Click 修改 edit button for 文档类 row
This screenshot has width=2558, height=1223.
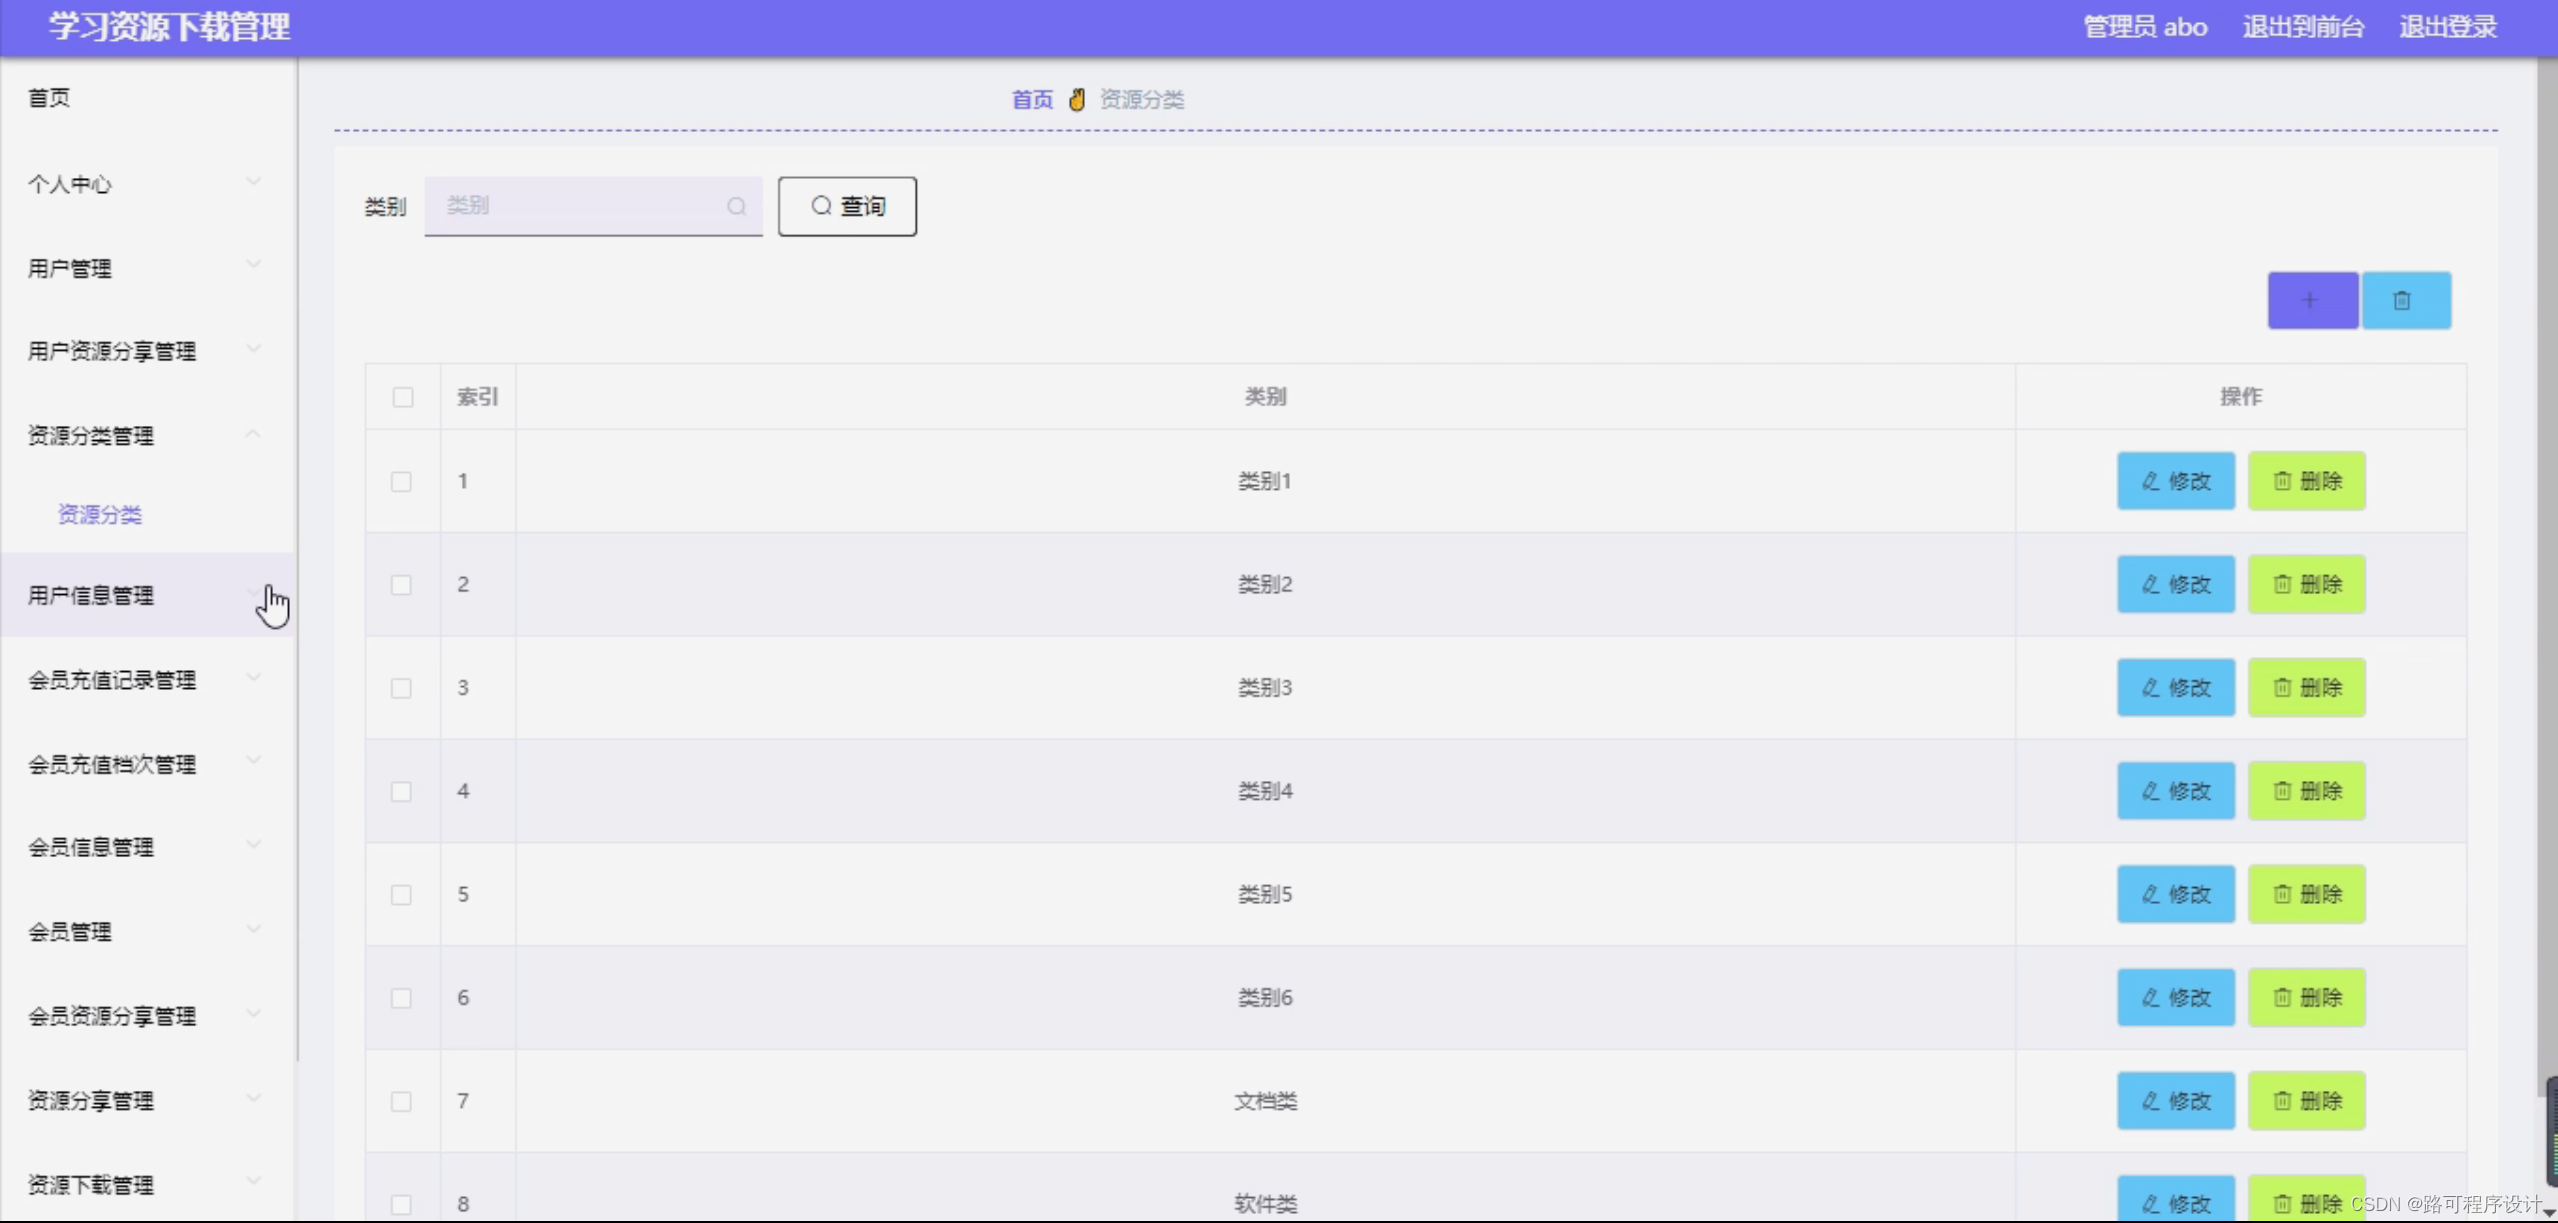point(2175,1101)
